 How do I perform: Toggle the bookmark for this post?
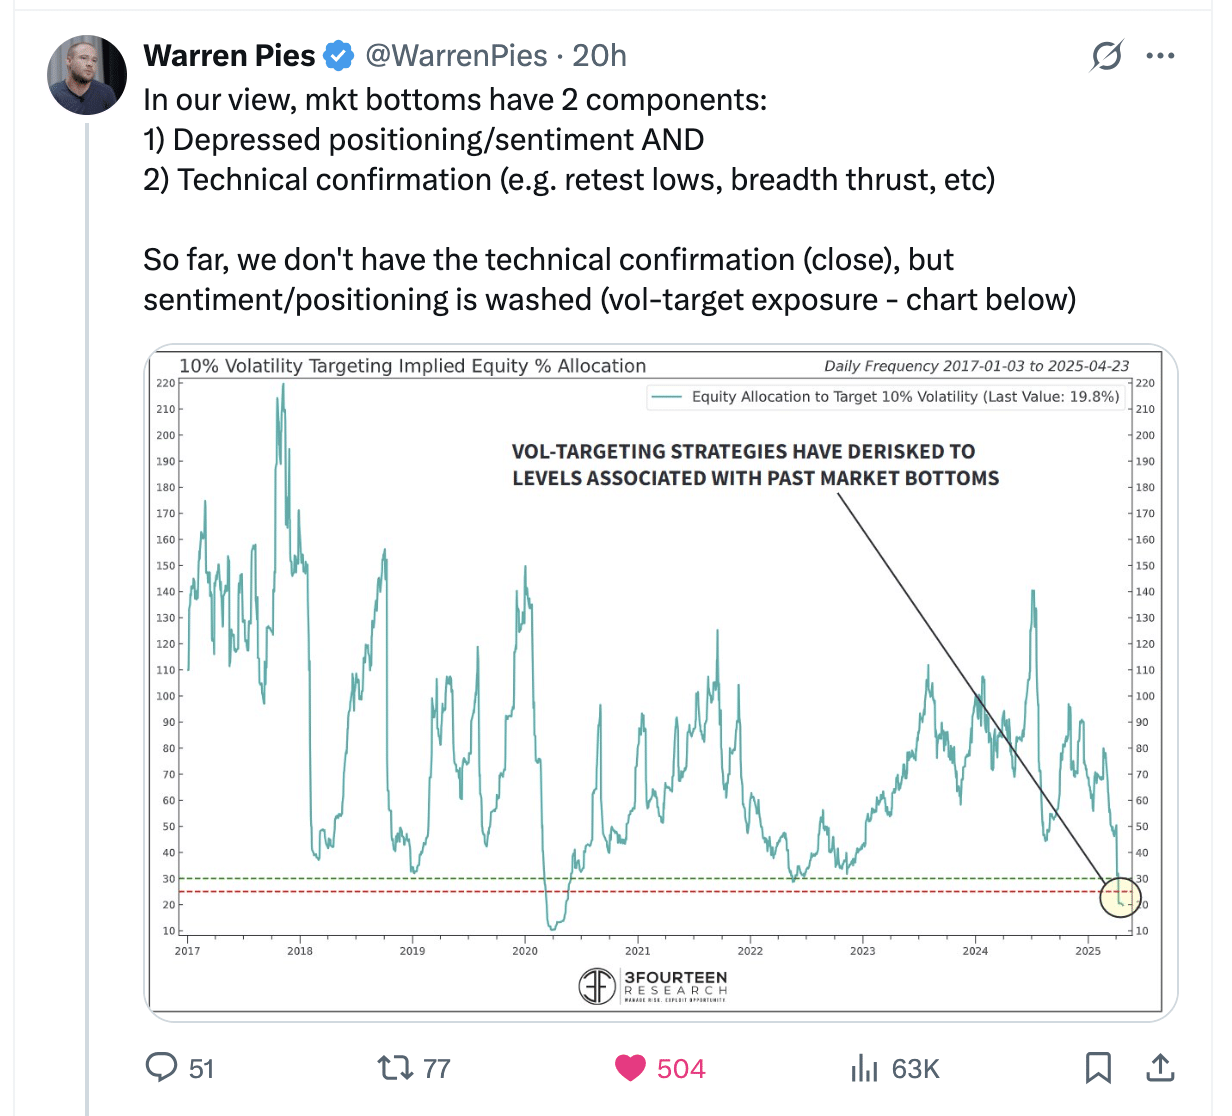[x=1098, y=1068]
